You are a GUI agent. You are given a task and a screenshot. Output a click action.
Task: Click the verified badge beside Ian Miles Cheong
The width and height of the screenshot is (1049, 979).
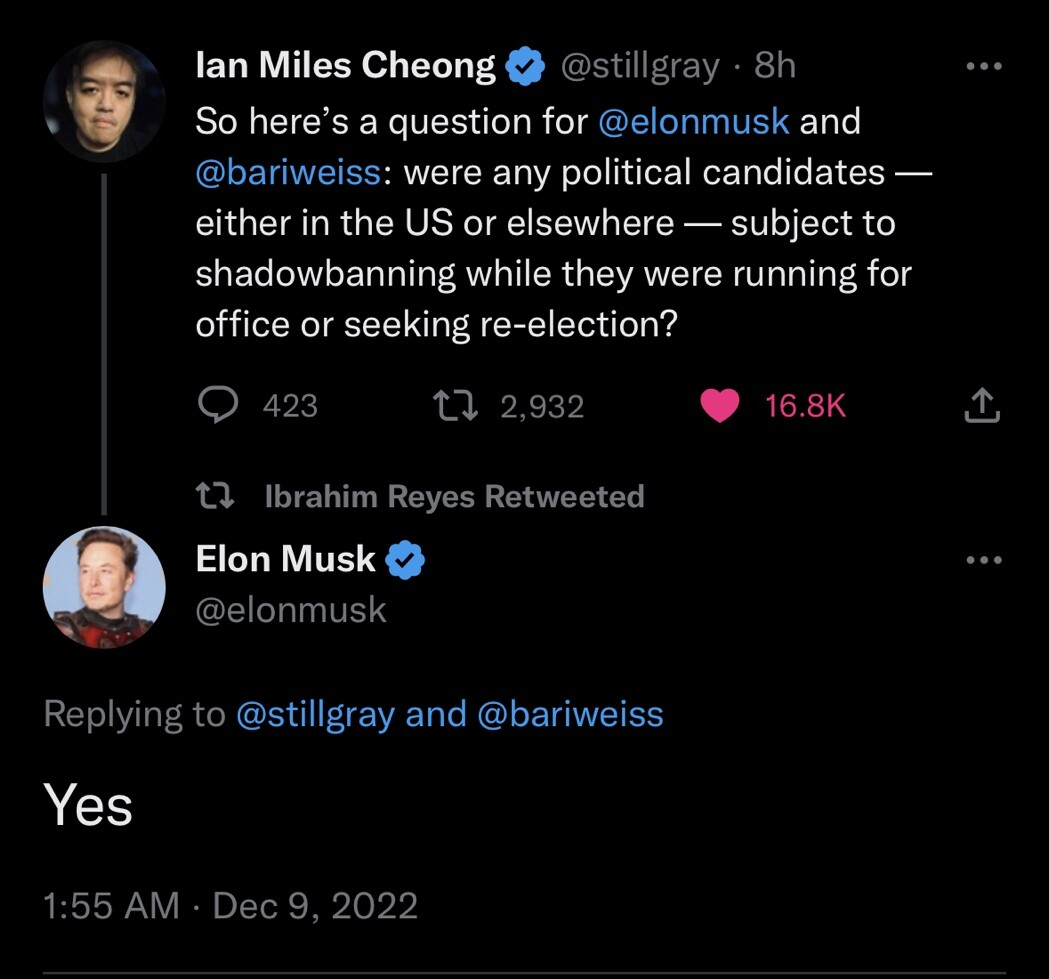pos(525,67)
